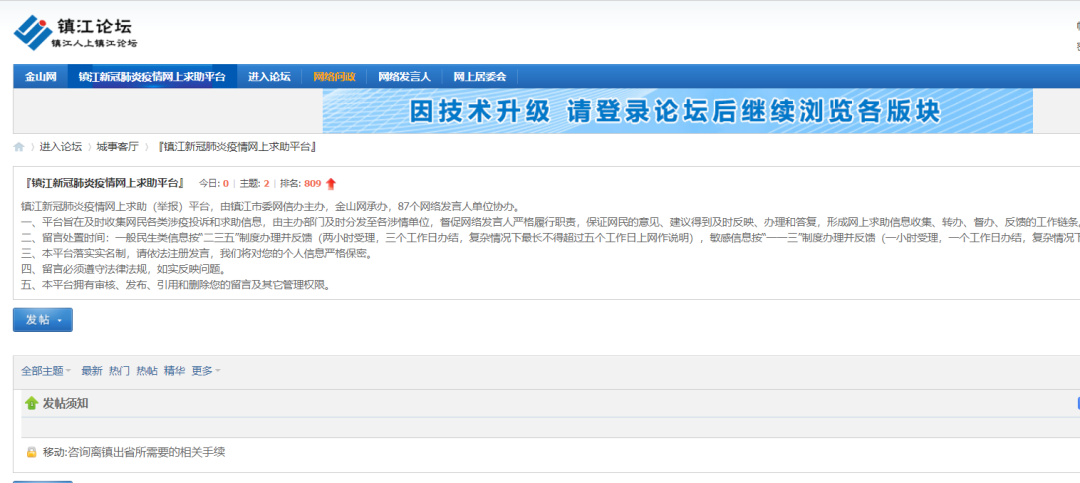The height and width of the screenshot is (483, 1080).
Task: Click 城事客厅 in the breadcrumb
Action: point(117,147)
